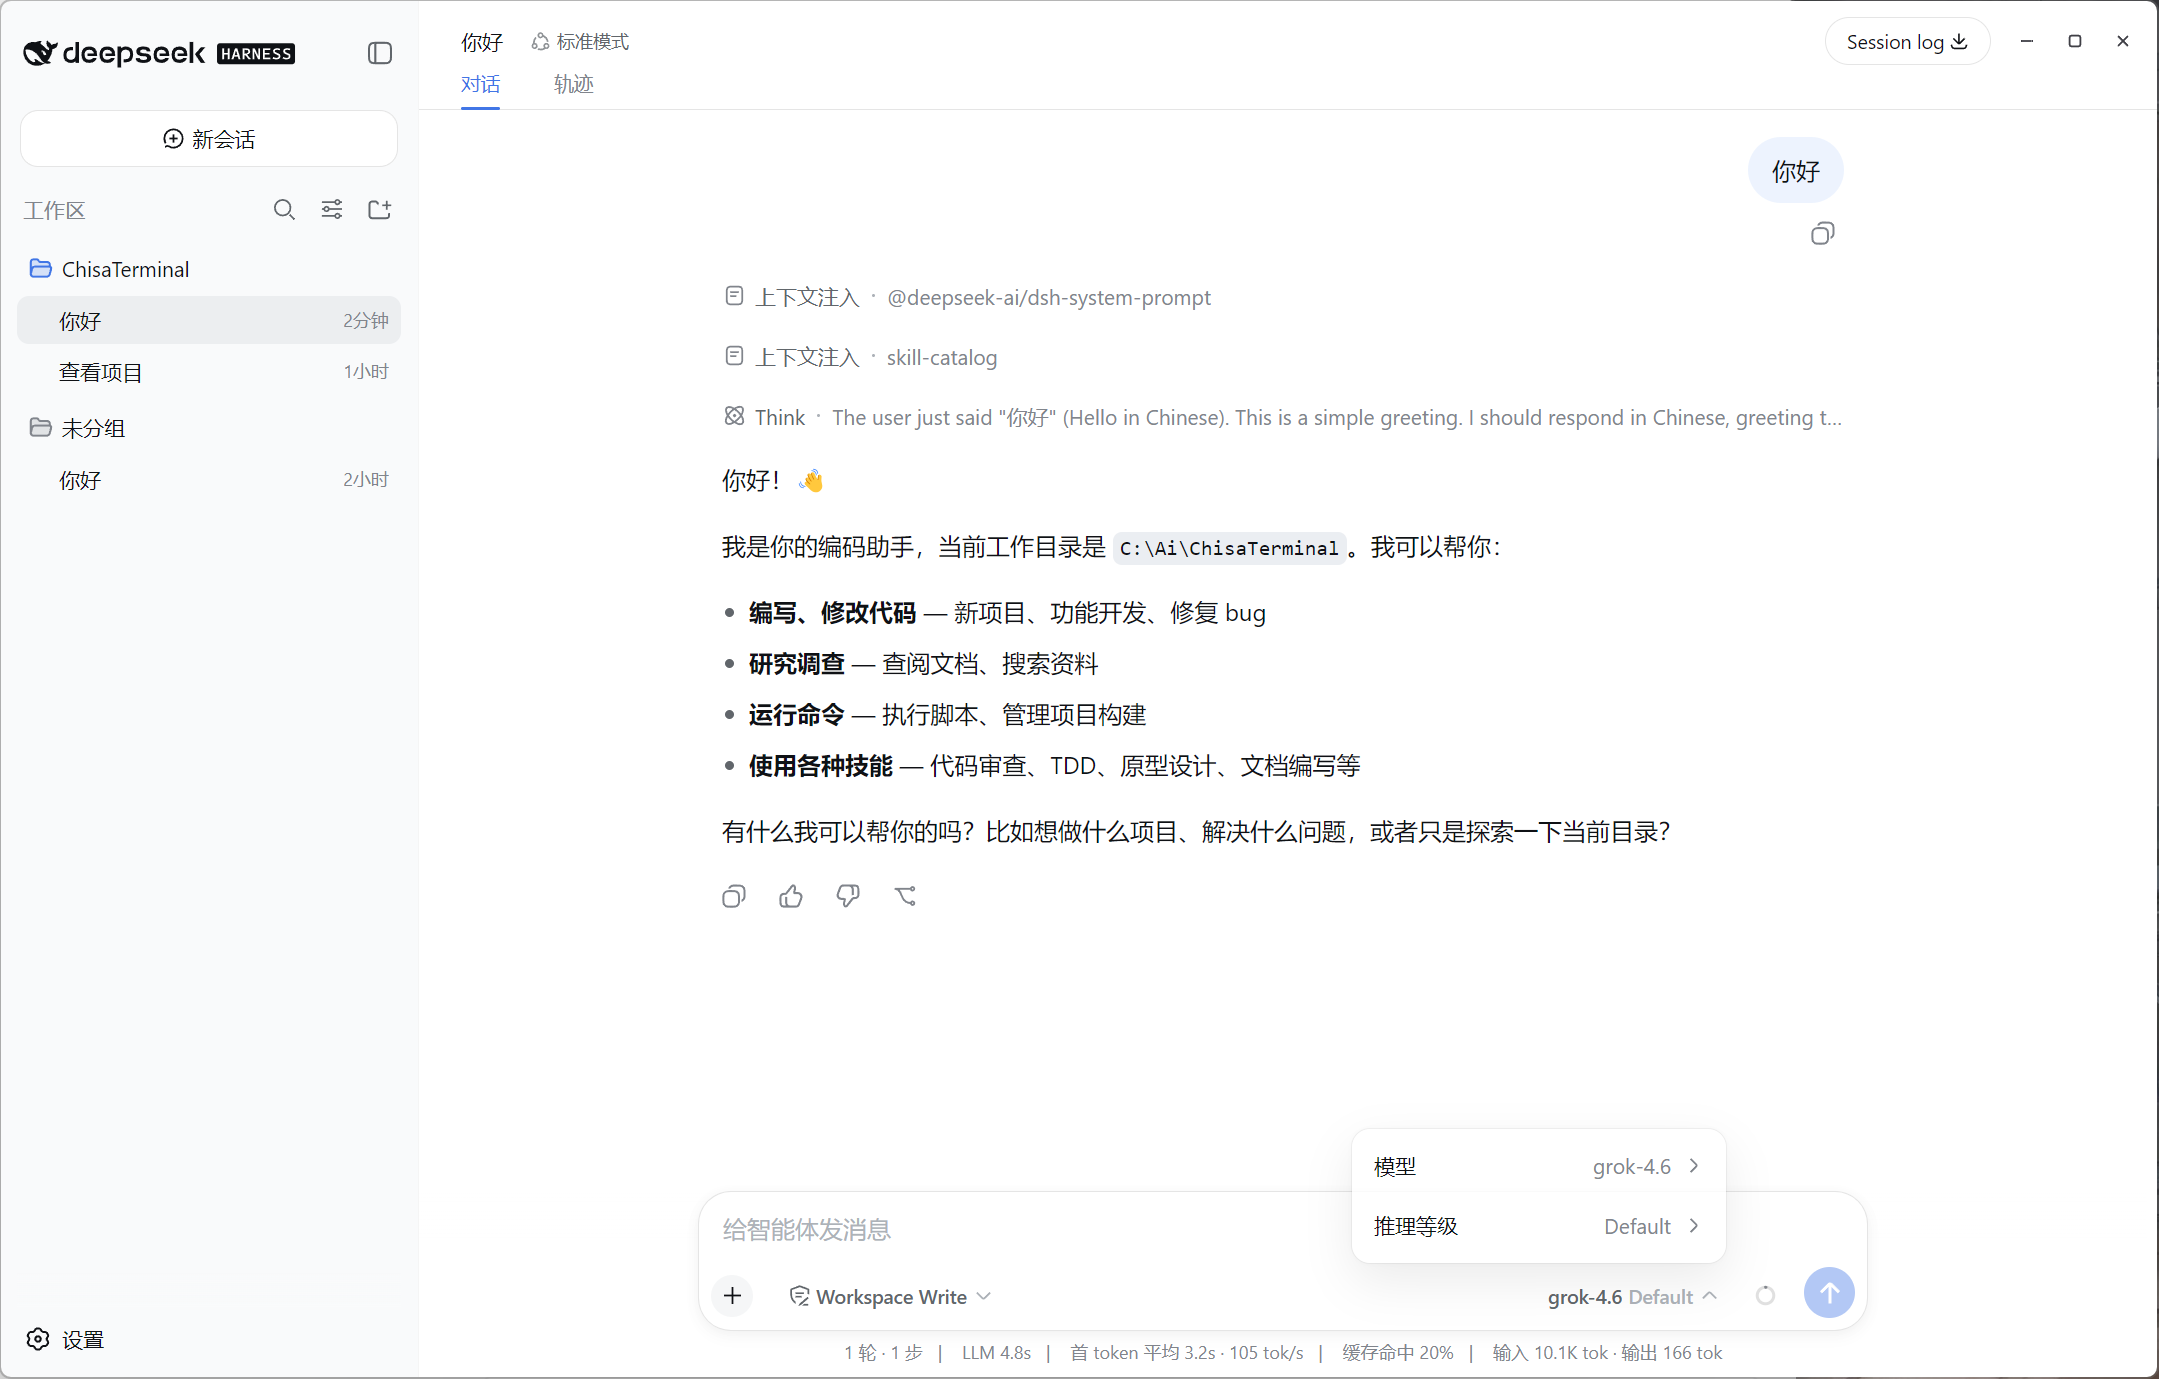Screen dimensions: 2159x1379
Task: Open the 模型 grok-4.6 submenu
Action: pos(1538,1166)
